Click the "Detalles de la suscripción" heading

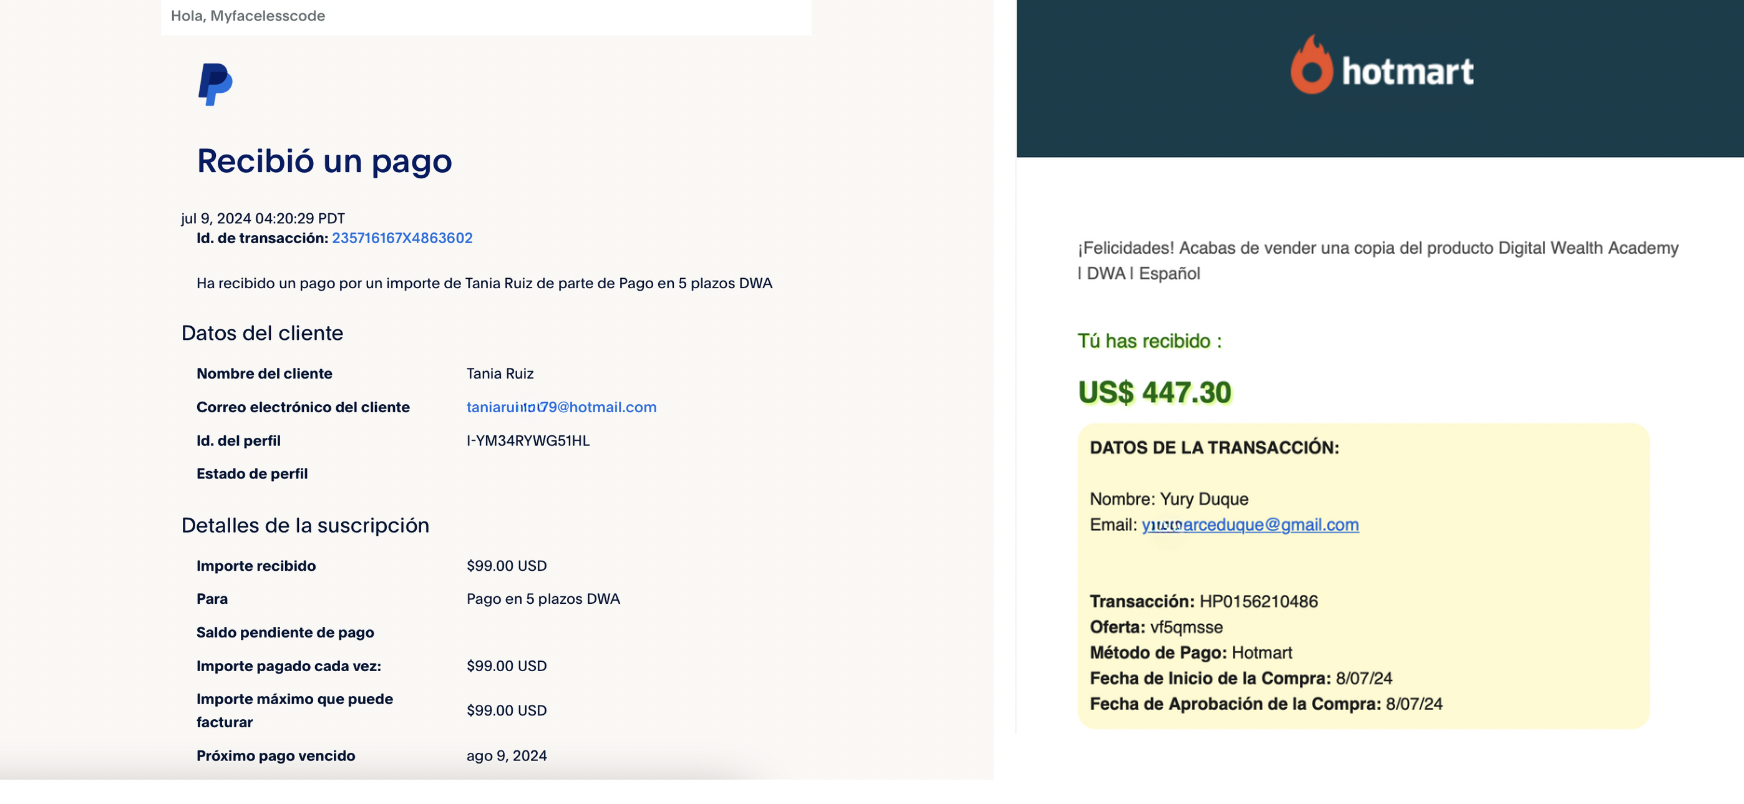click(305, 526)
